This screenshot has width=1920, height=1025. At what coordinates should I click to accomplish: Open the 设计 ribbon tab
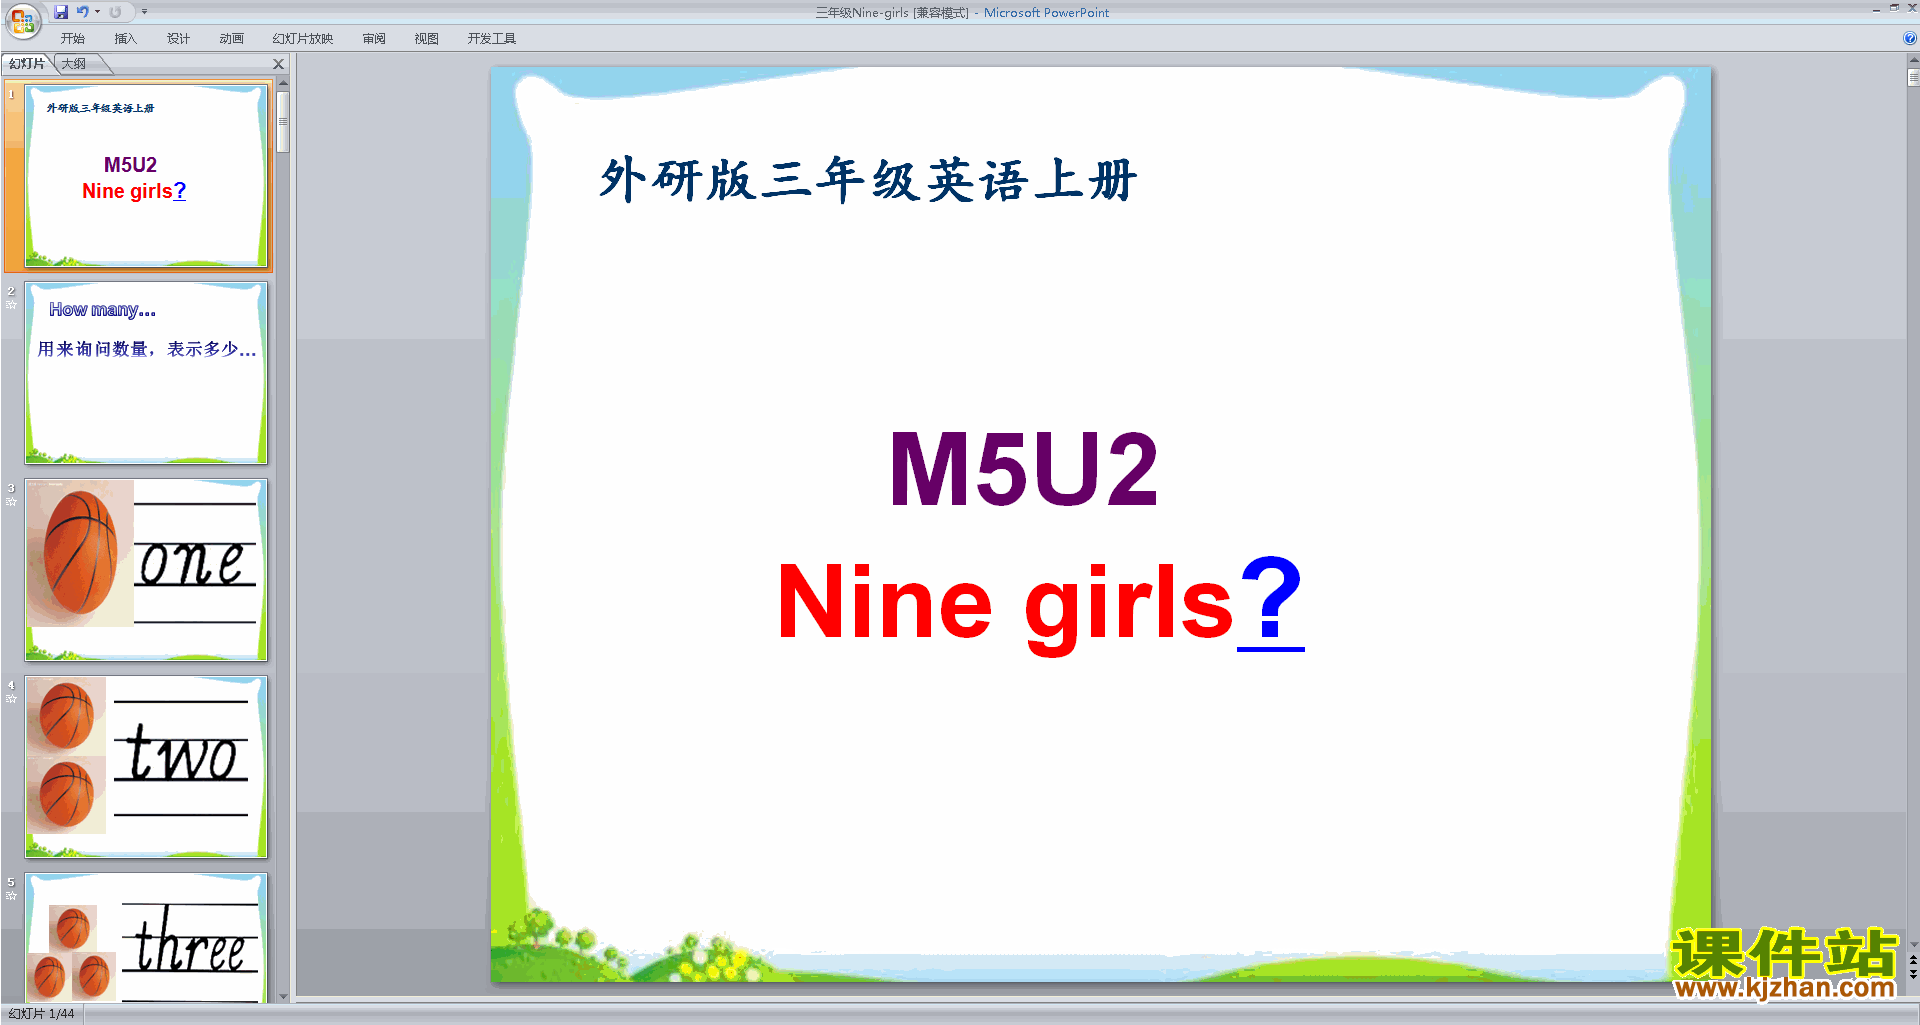point(178,39)
